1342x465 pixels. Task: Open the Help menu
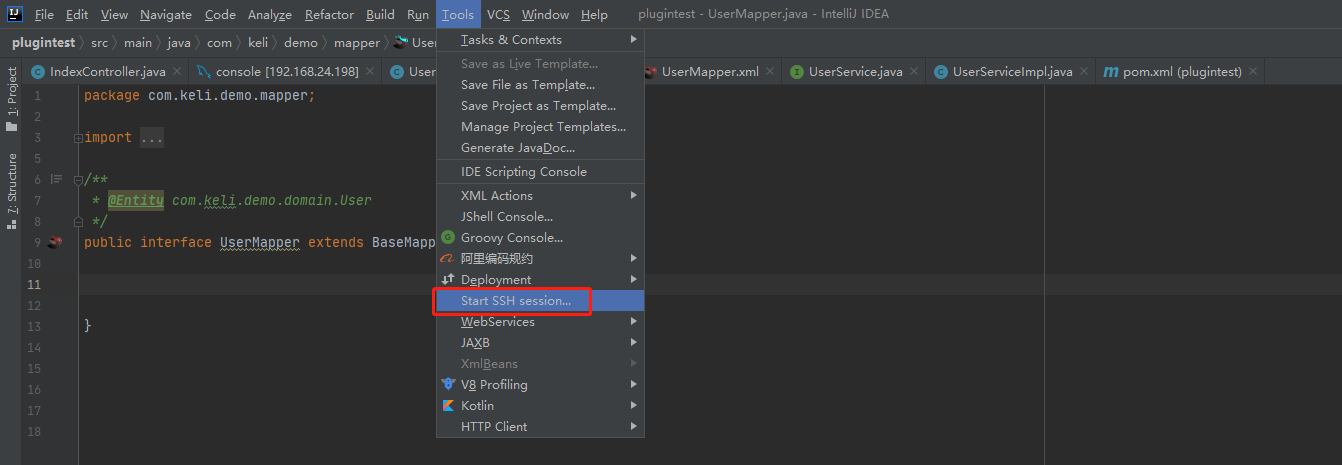point(594,14)
